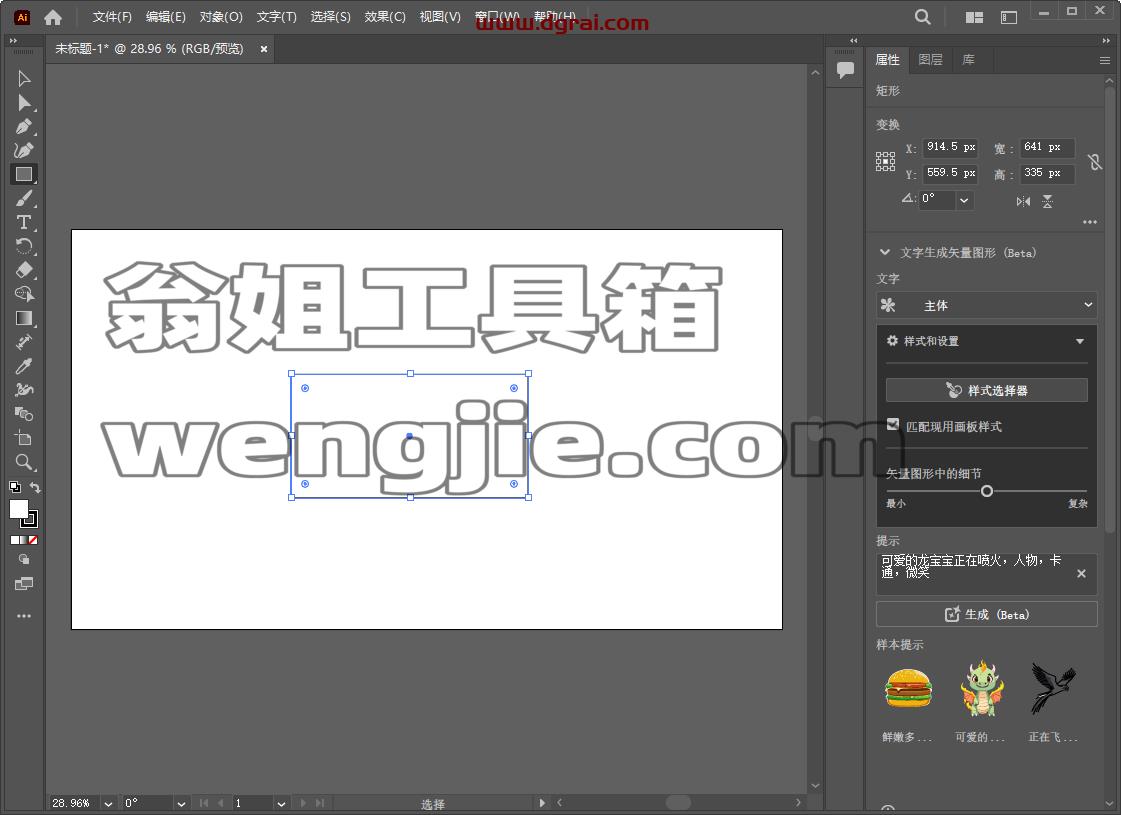Select the Rectangle tool

coord(24,174)
